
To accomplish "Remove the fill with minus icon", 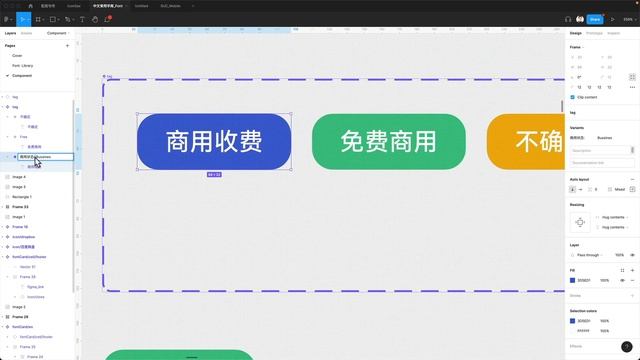I will pos(632,280).
